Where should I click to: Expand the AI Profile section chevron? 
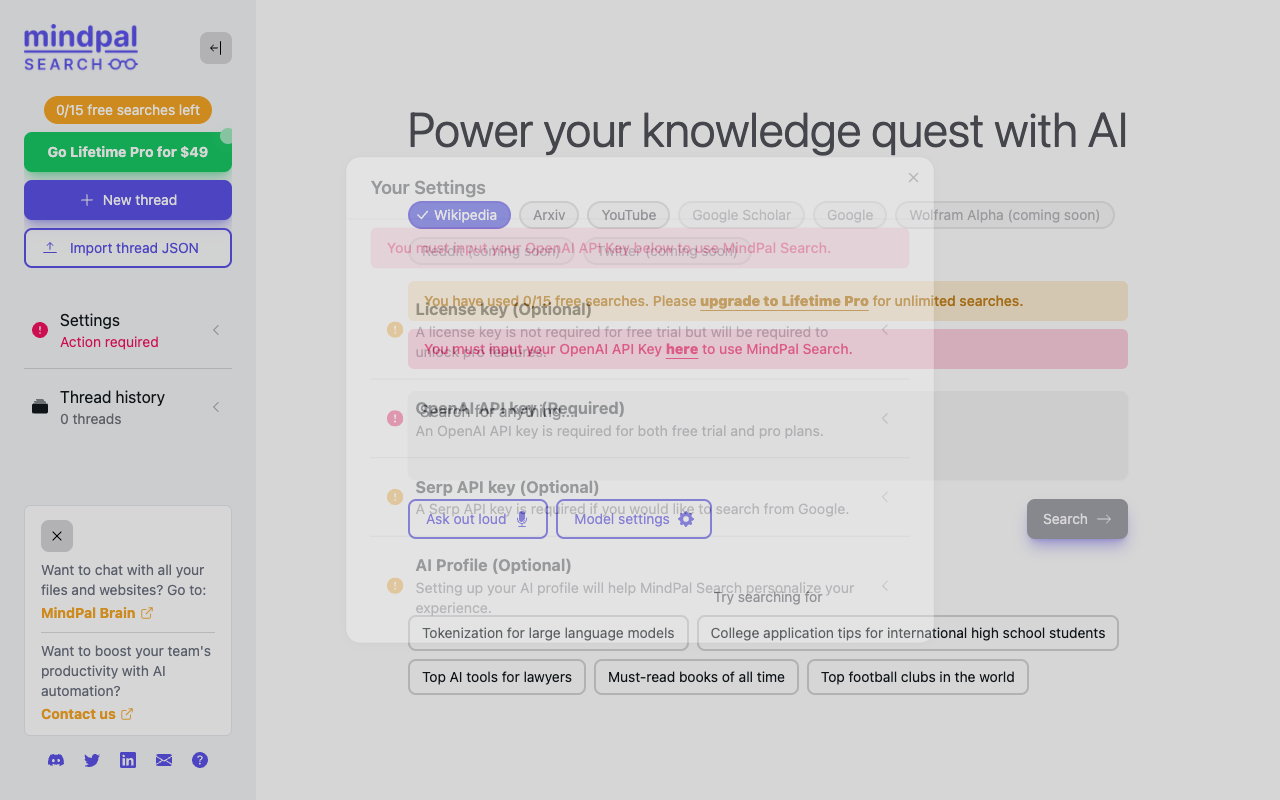point(885,585)
